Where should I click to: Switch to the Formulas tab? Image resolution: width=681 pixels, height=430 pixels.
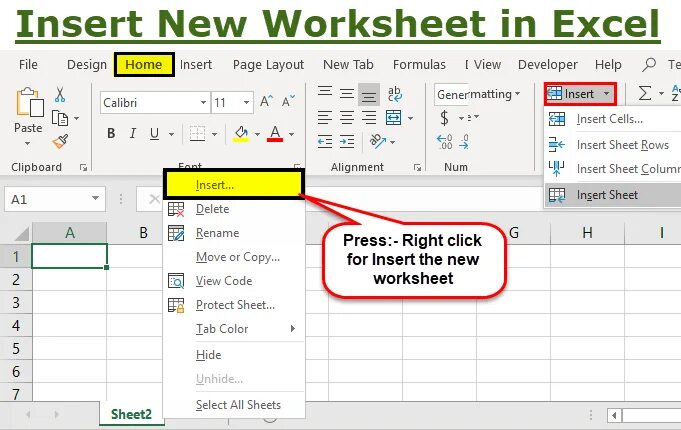pos(419,65)
